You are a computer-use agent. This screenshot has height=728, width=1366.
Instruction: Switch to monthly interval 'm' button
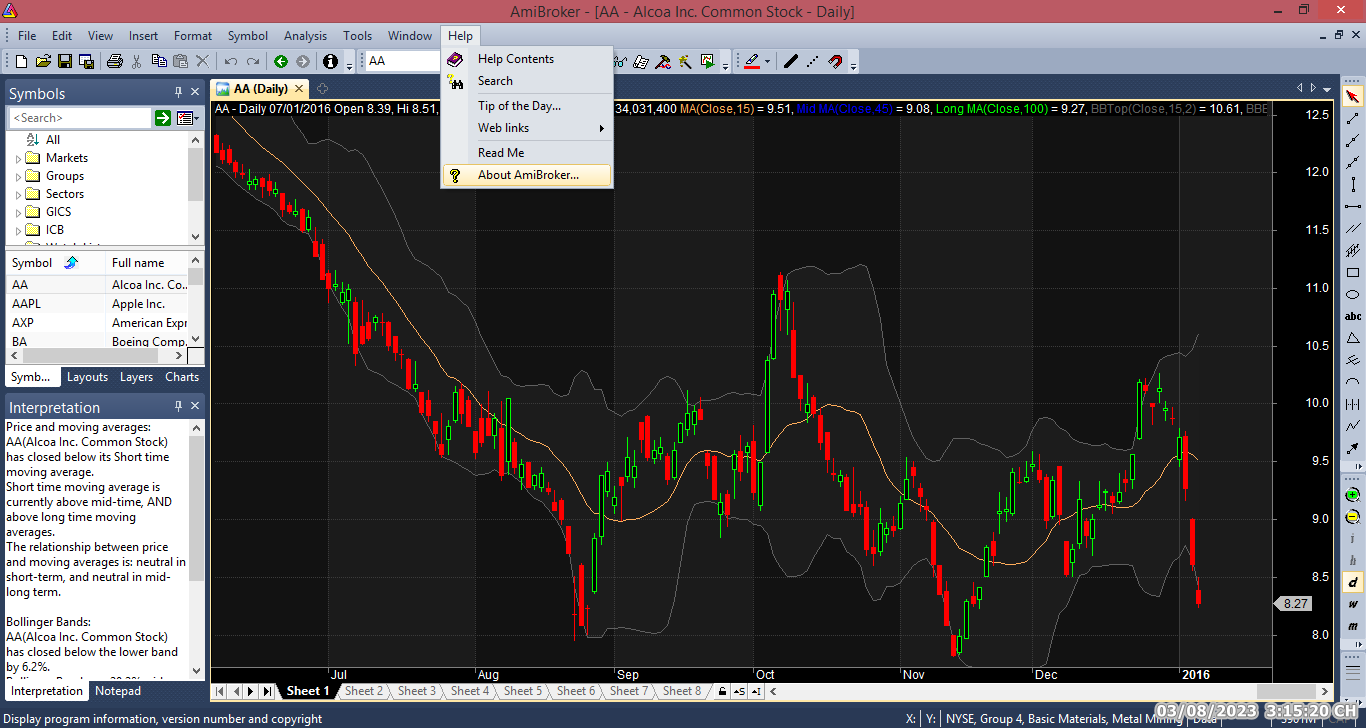click(x=1353, y=626)
